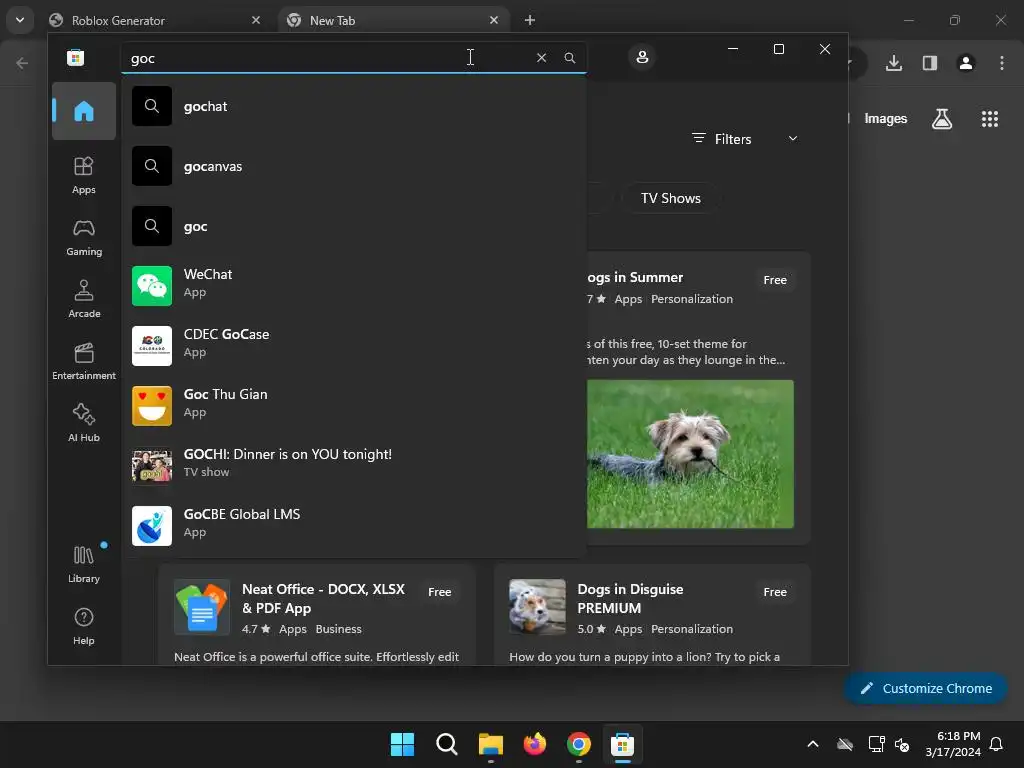Screen dimensions: 1024x768
Task: Open Neat Office - DOCX, XLSX & PDF App title
Action: [323, 599]
